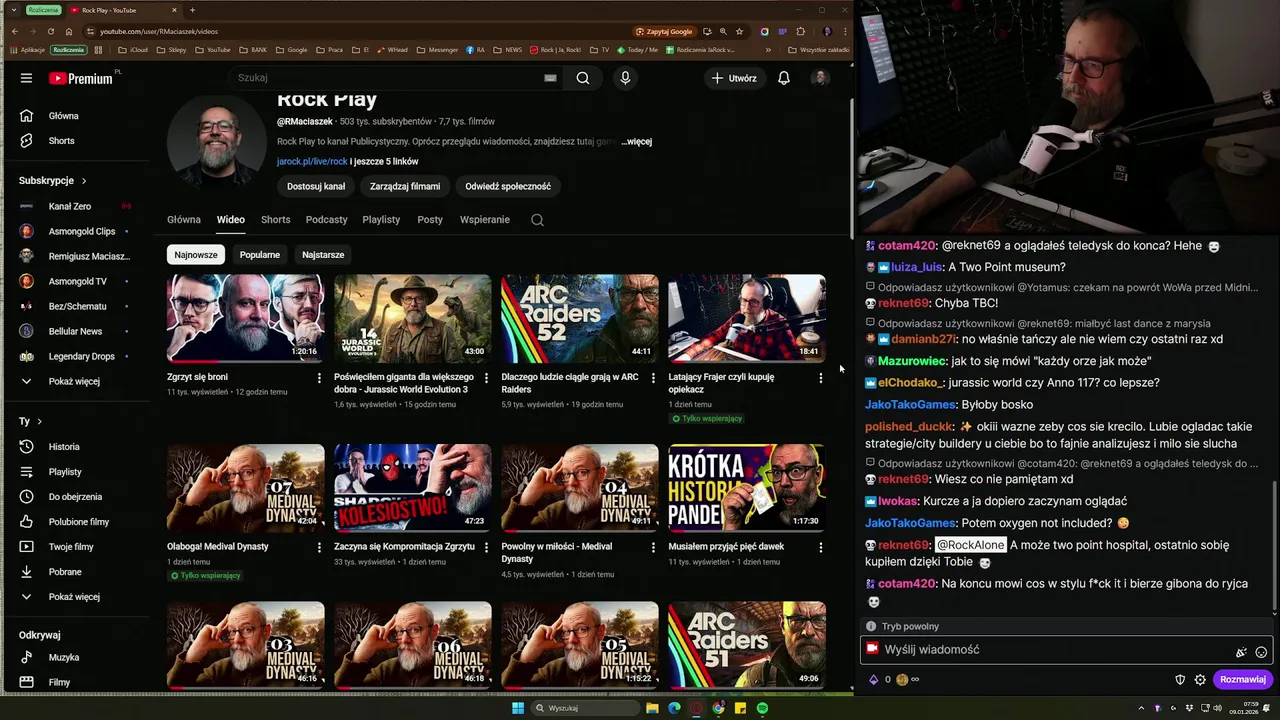Viewport: 1280px width, 720px height.
Task: Open options for 'Musiałem przyjąć pięć dawek'
Action: 820,548
